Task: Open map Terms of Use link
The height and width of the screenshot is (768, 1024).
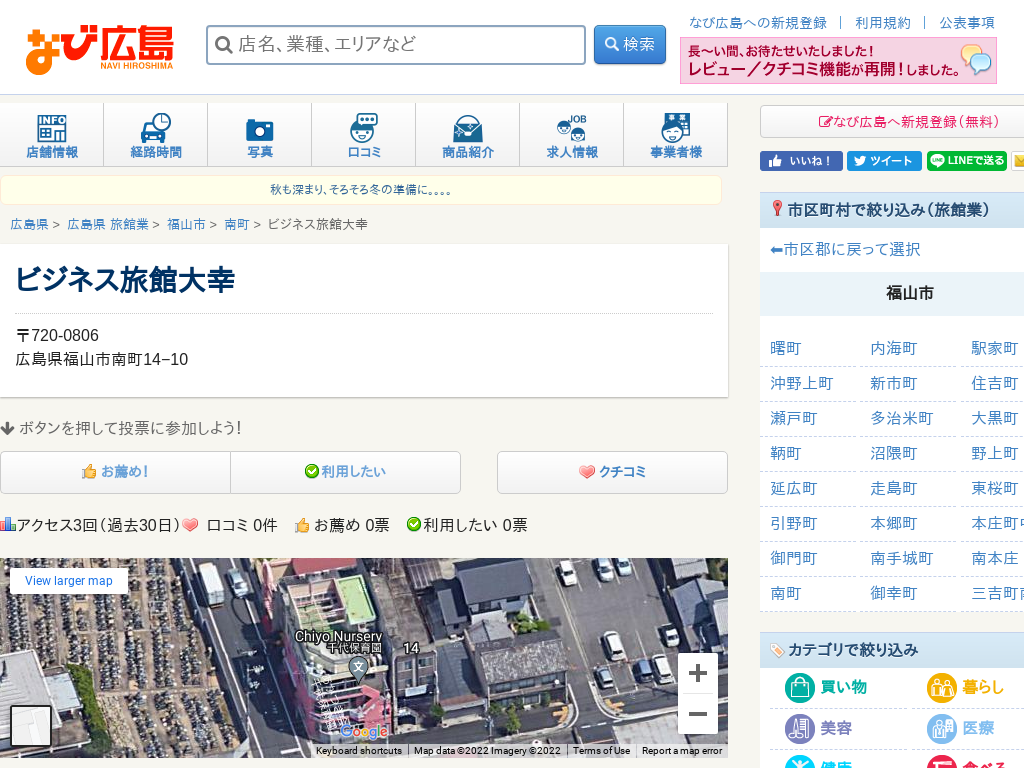Action: [601, 750]
